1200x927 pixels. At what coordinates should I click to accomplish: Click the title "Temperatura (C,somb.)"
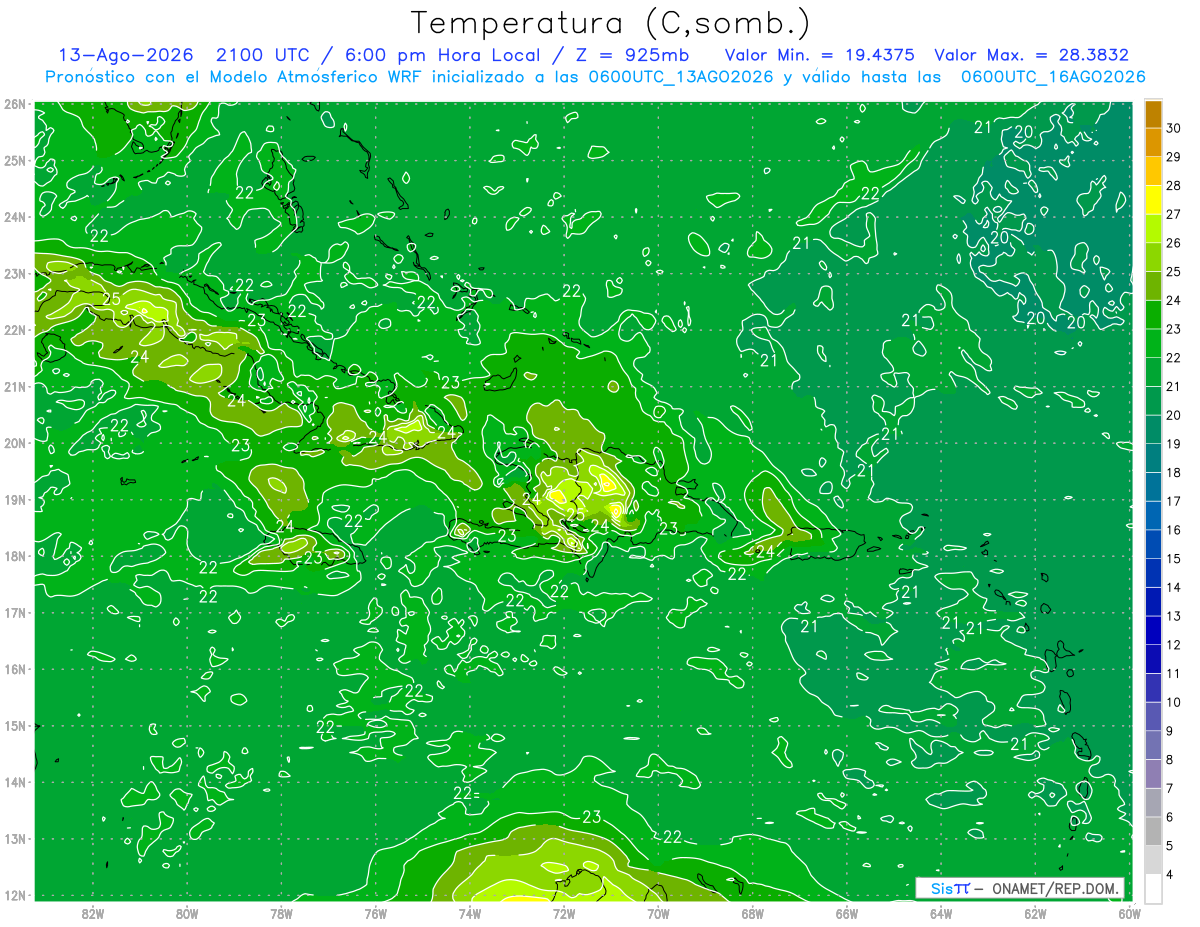[x=611, y=24]
